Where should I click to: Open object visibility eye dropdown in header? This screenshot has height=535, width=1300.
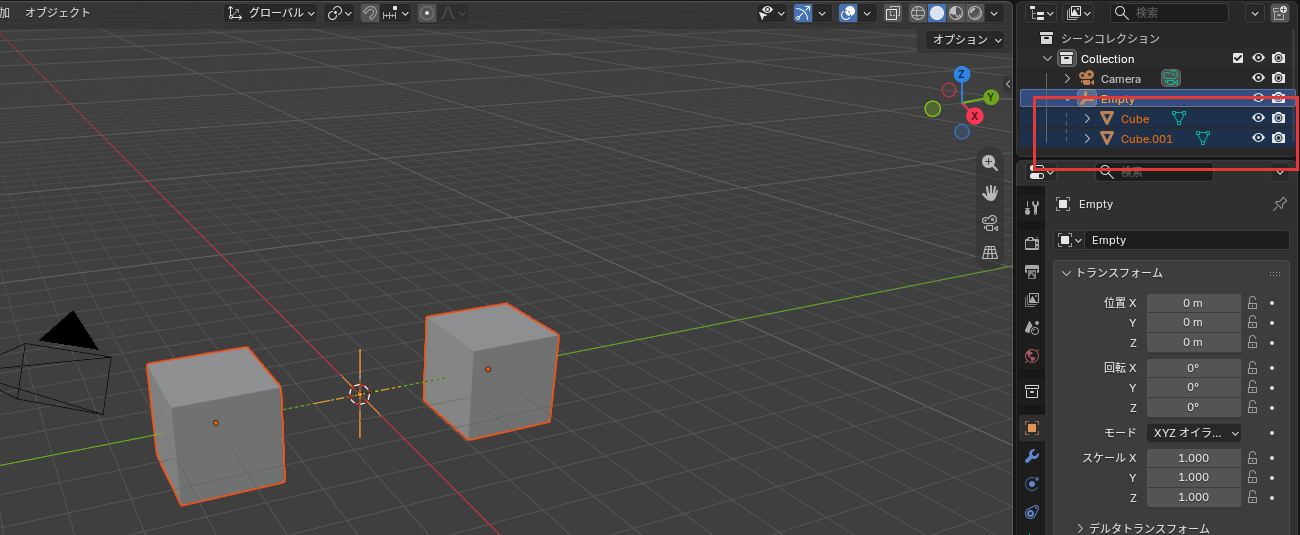pyautogui.click(x=772, y=13)
